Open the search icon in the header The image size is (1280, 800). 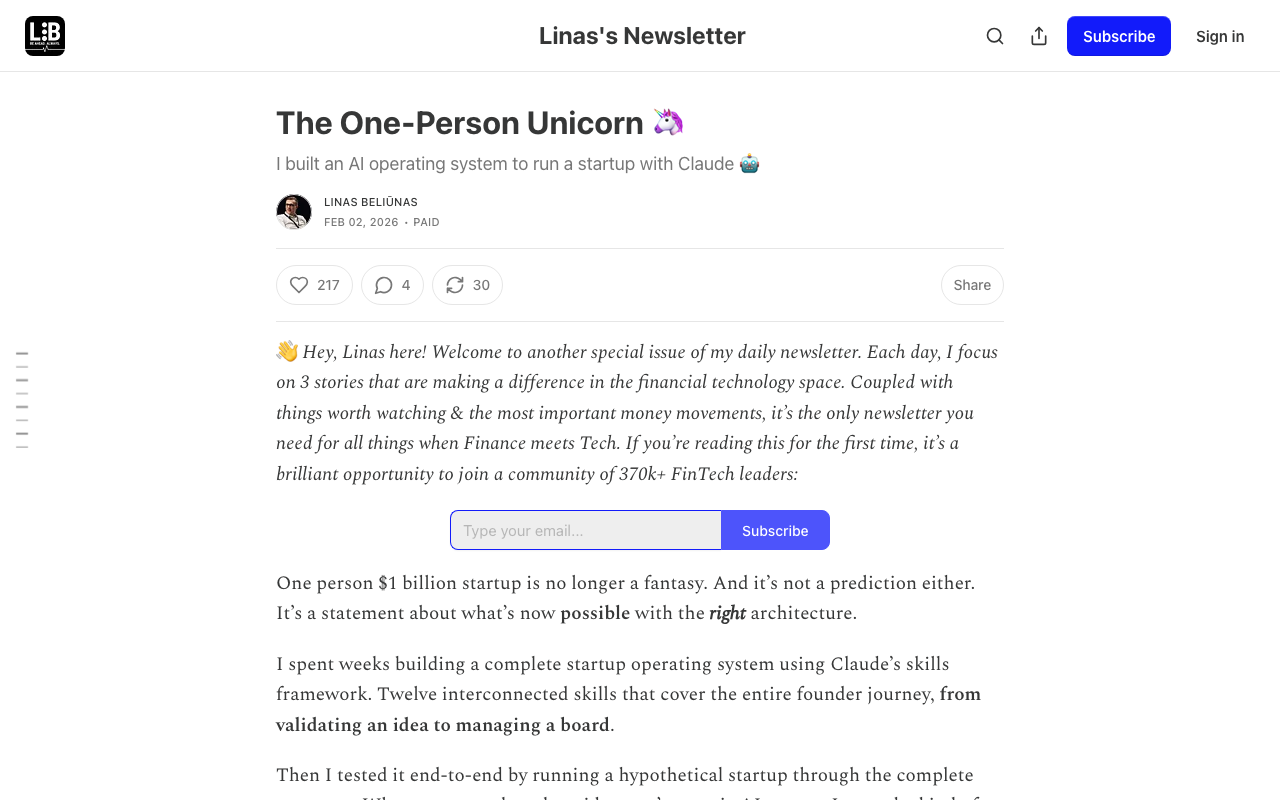(995, 35)
